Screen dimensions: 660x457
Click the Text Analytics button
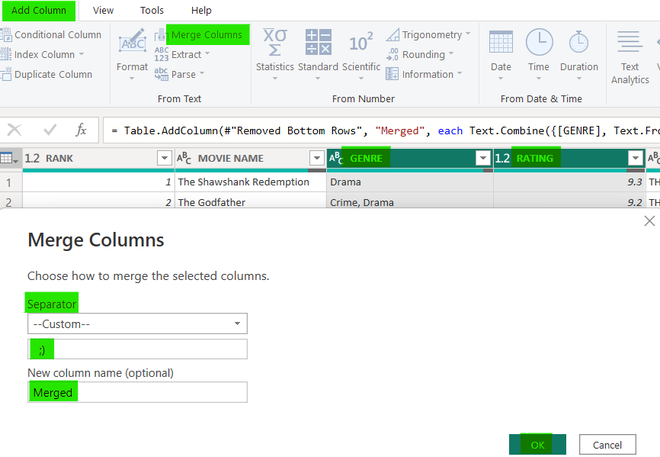(630, 57)
